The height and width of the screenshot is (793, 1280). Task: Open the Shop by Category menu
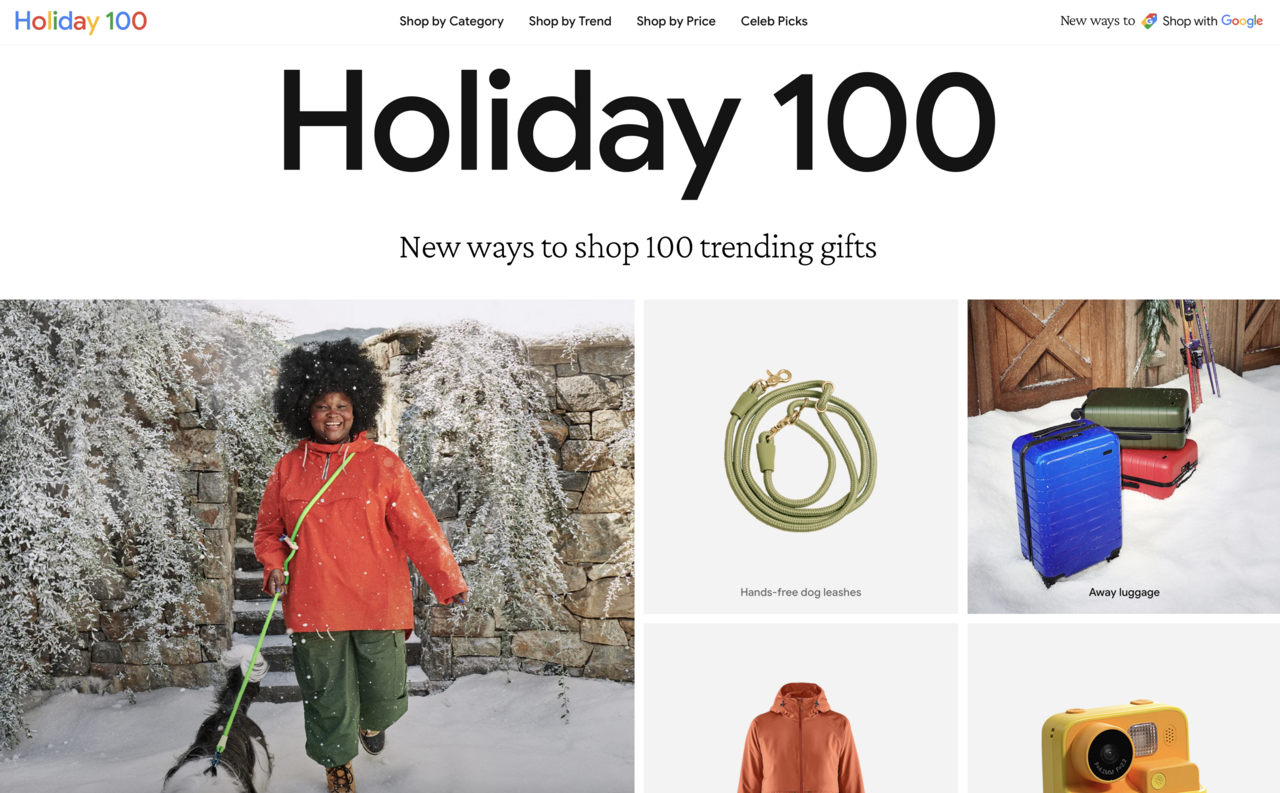451,21
